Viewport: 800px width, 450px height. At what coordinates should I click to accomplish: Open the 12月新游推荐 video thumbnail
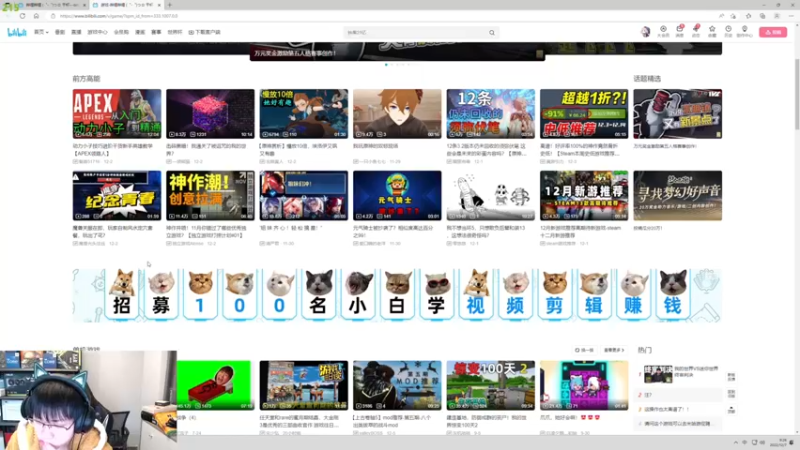click(x=584, y=195)
